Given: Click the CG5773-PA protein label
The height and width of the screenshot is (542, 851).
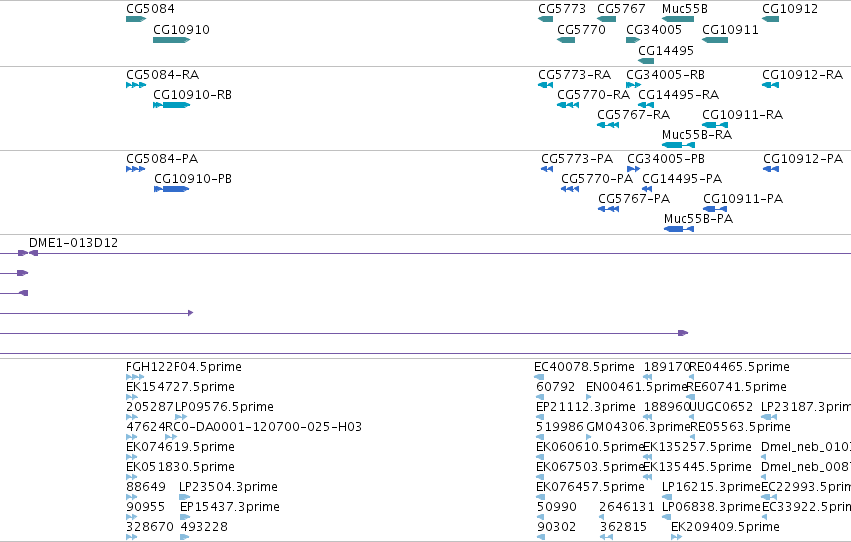Looking at the screenshot, I should pyautogui.click(x=577, y=159).
